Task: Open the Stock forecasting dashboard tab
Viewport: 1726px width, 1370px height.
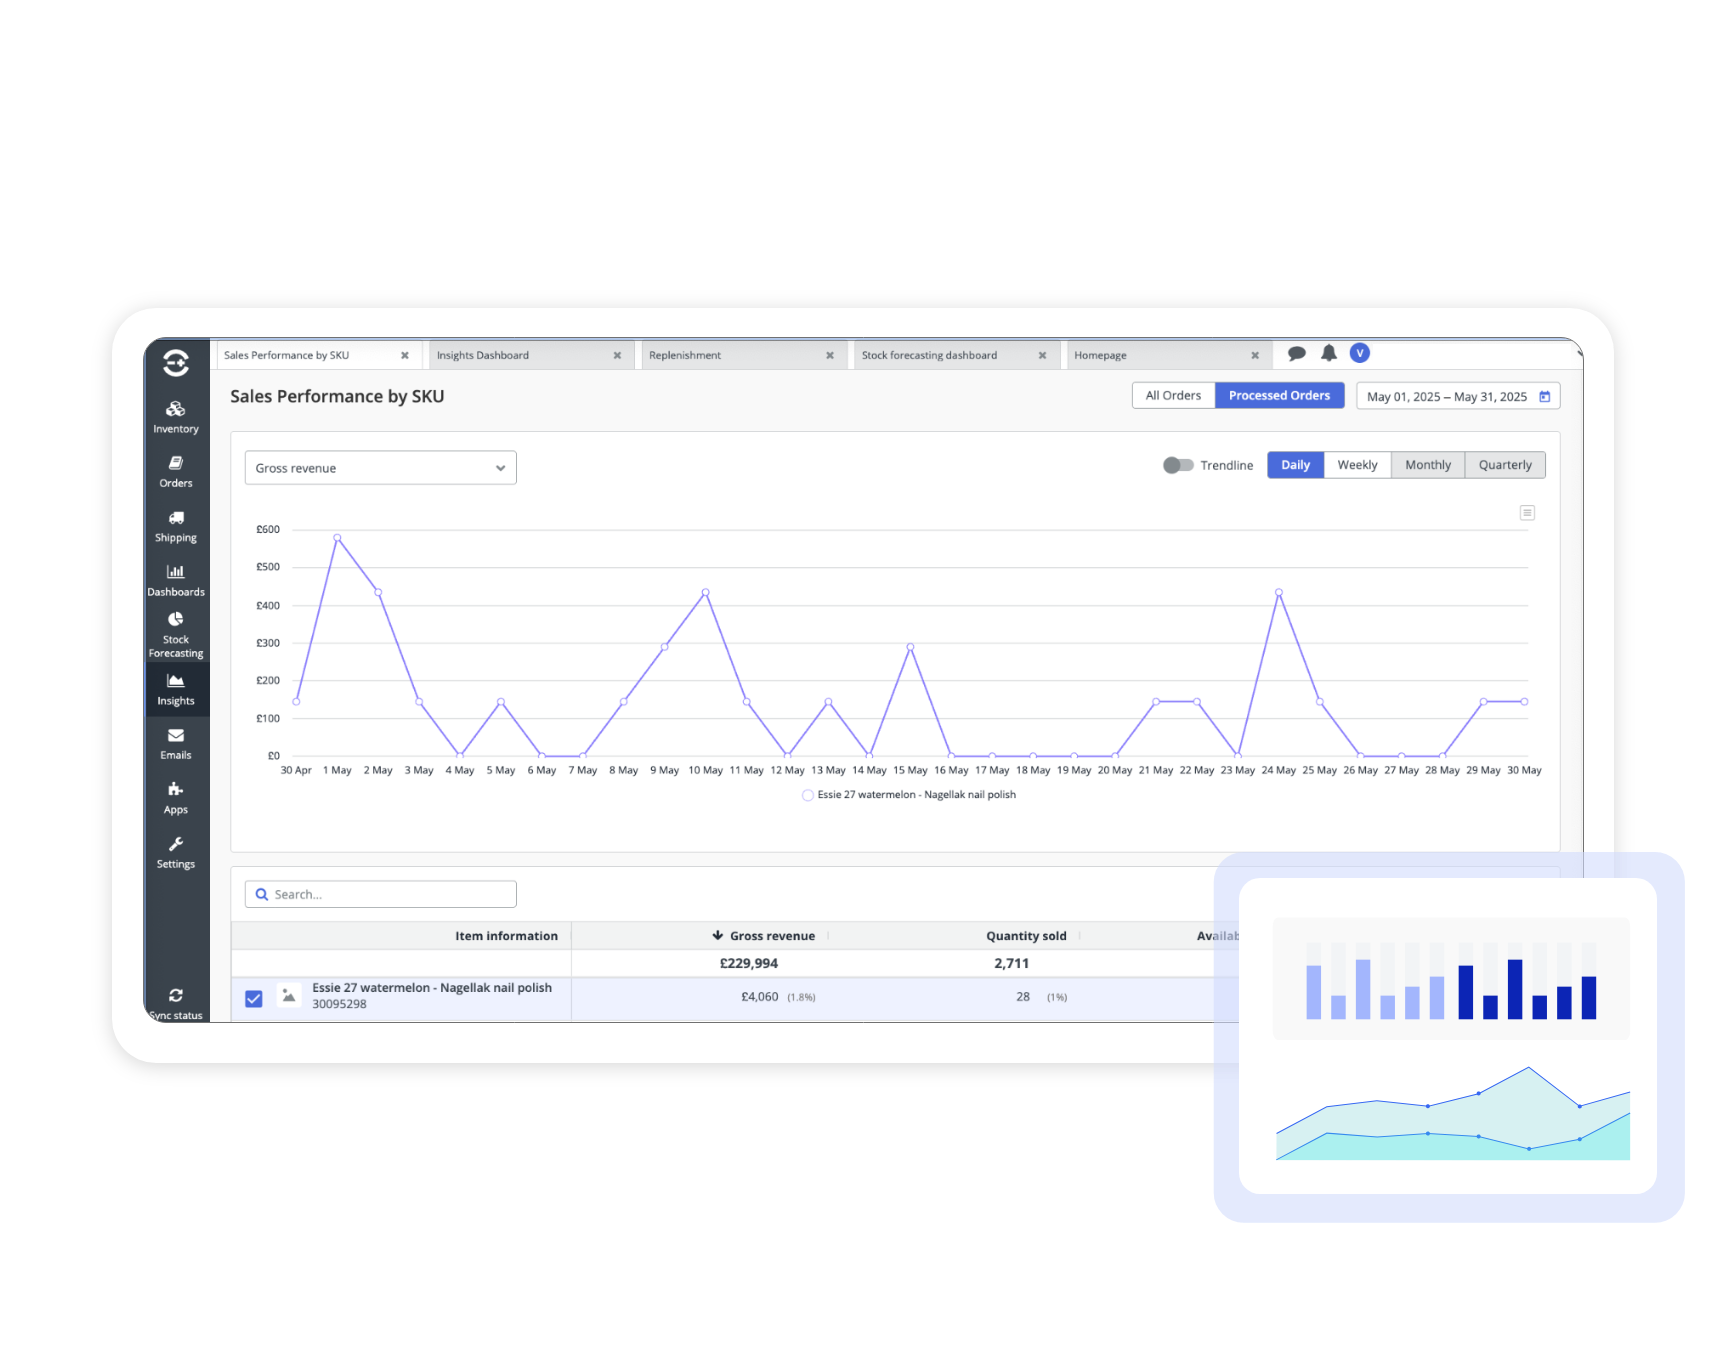Action: click(x=929, y=355)
